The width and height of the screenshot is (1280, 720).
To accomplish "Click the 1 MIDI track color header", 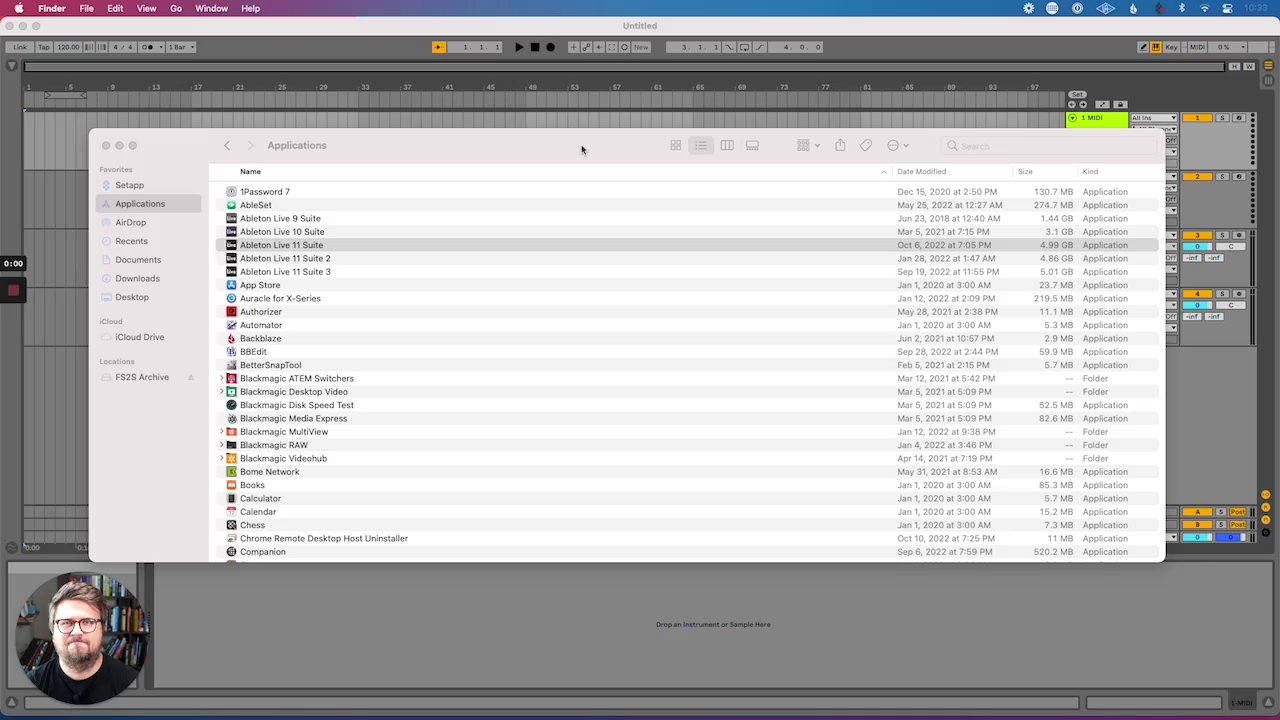I will pos(1097,118).
